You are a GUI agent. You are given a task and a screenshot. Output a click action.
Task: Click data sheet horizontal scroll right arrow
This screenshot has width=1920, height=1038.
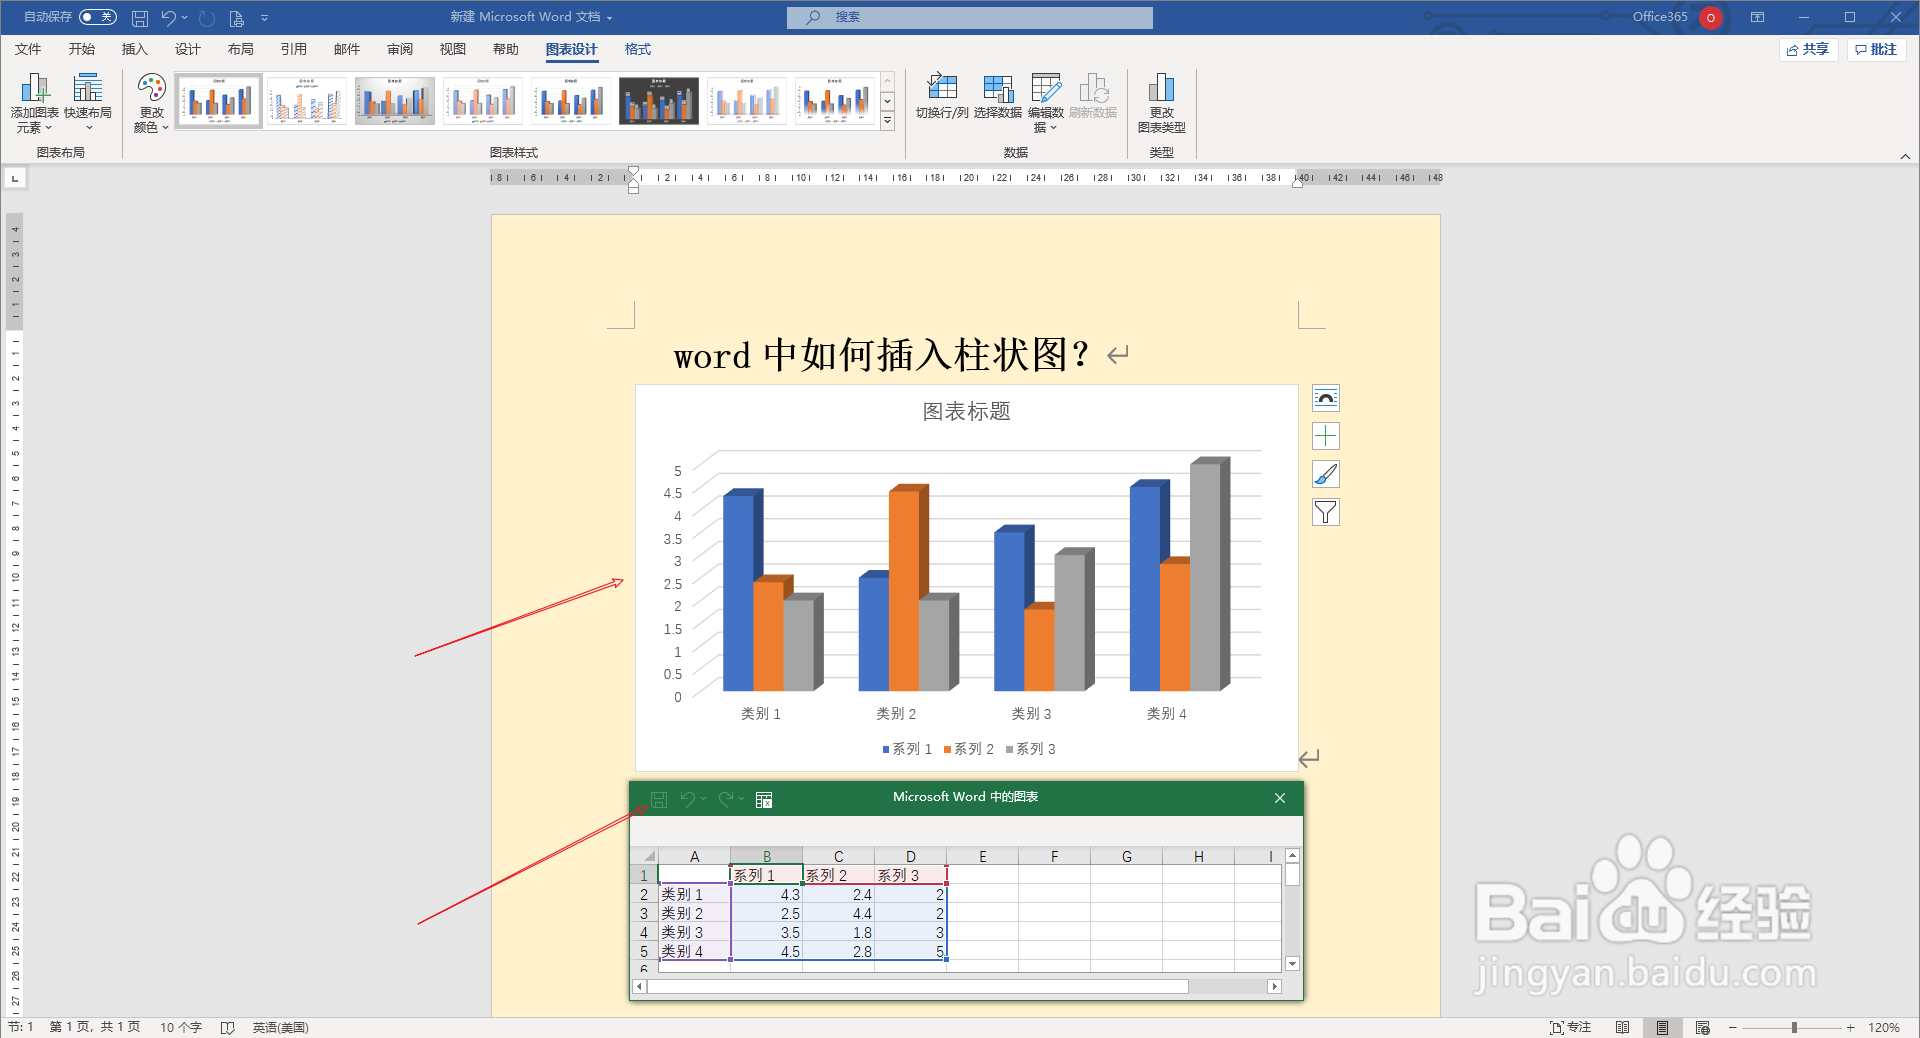[x=1274, y=986]
